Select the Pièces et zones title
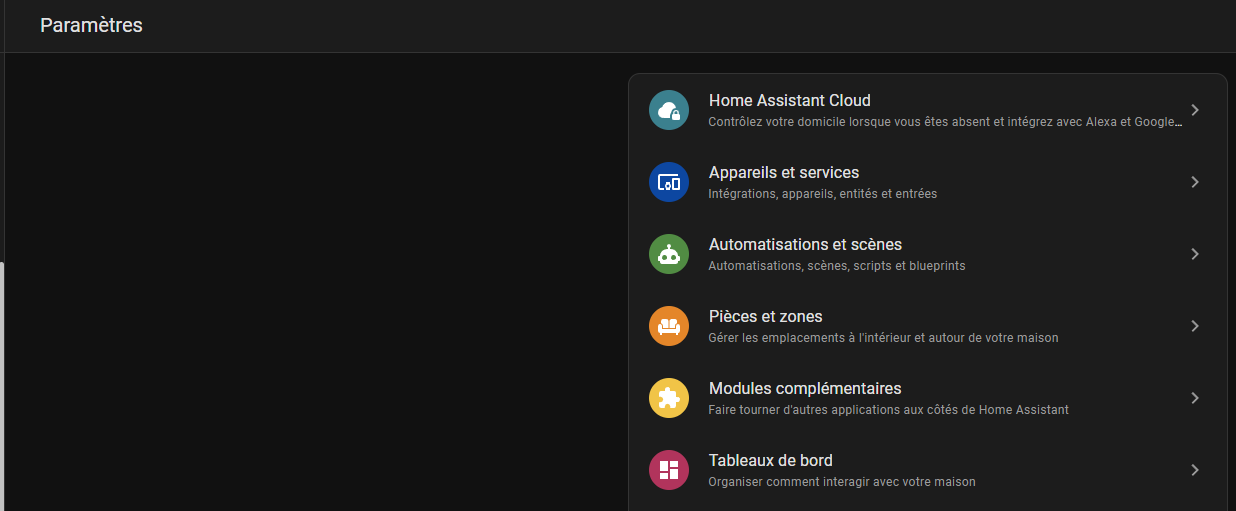The height and width of the screenshot is (511, 1236). (x=765, y=316)
